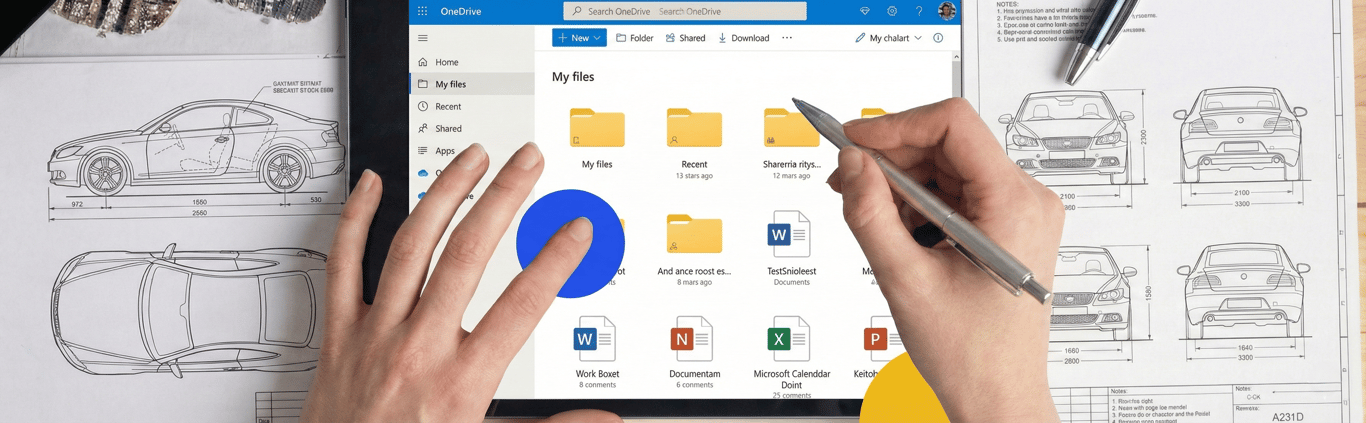Open the Sharerria ritys folder

(791, 128)
